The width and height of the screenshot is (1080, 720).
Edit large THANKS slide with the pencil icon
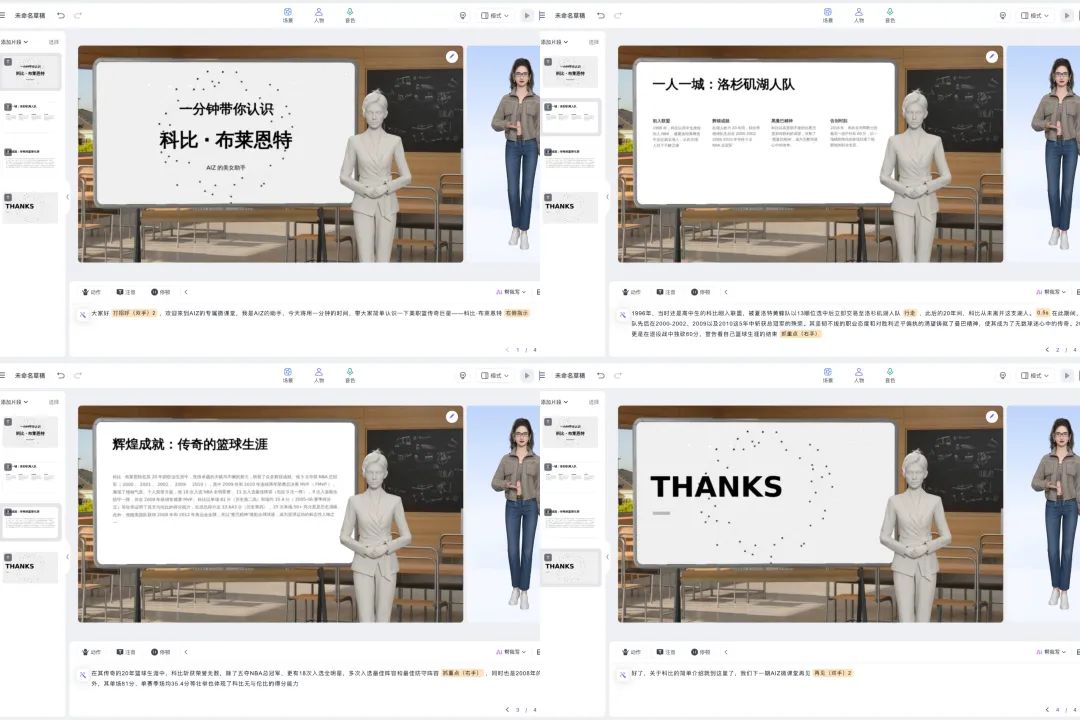coord(992,416)
